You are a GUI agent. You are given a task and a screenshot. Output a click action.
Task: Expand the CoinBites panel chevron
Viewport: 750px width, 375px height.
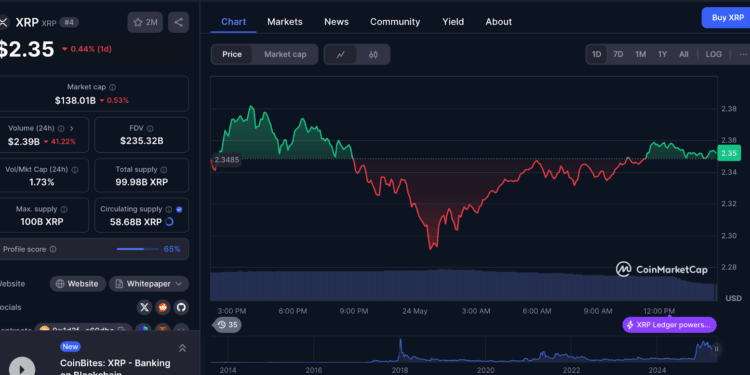182,348
